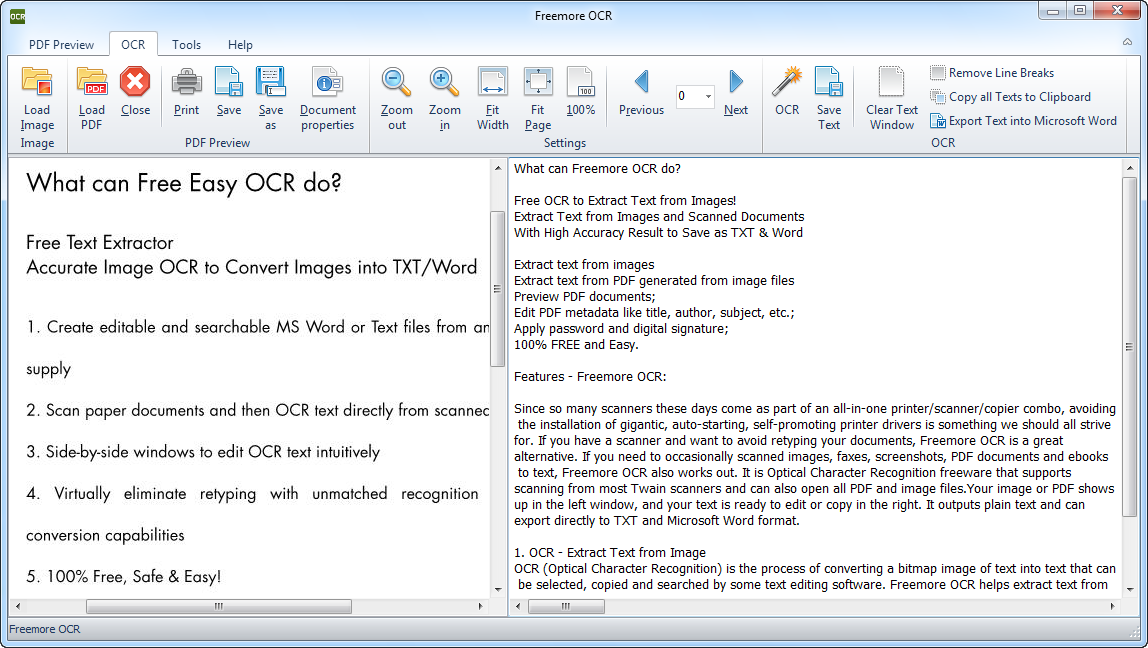Save the PDF using the Save icon
The height and width of the screenshot is (648, 1148).
pos(228,82)
